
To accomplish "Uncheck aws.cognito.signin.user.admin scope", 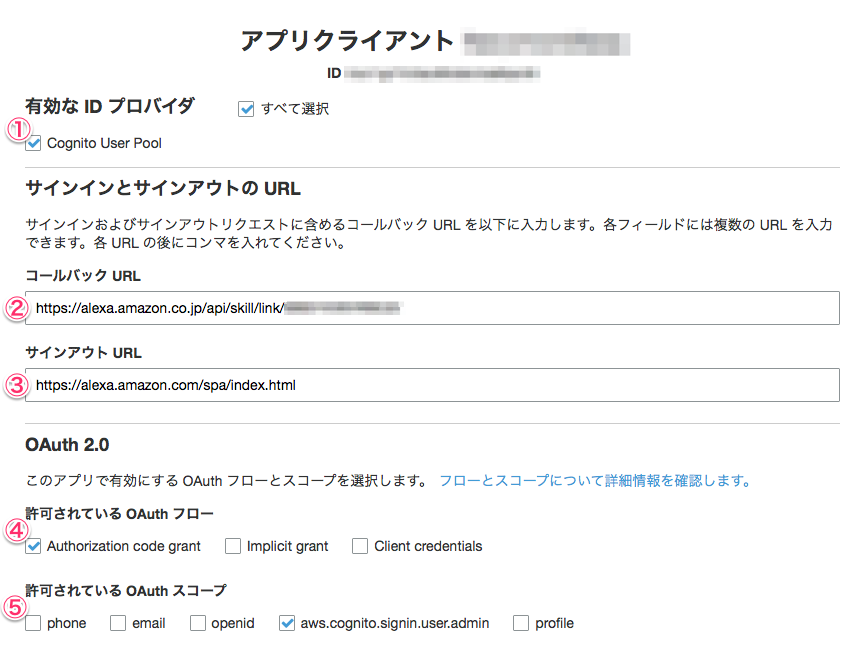I will [288, 623].
